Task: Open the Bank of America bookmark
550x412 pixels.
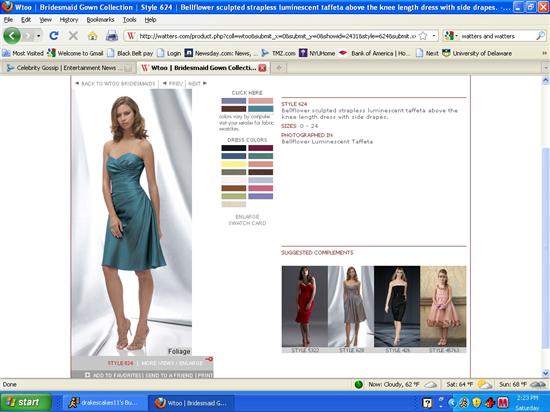Action: point(375,53)
